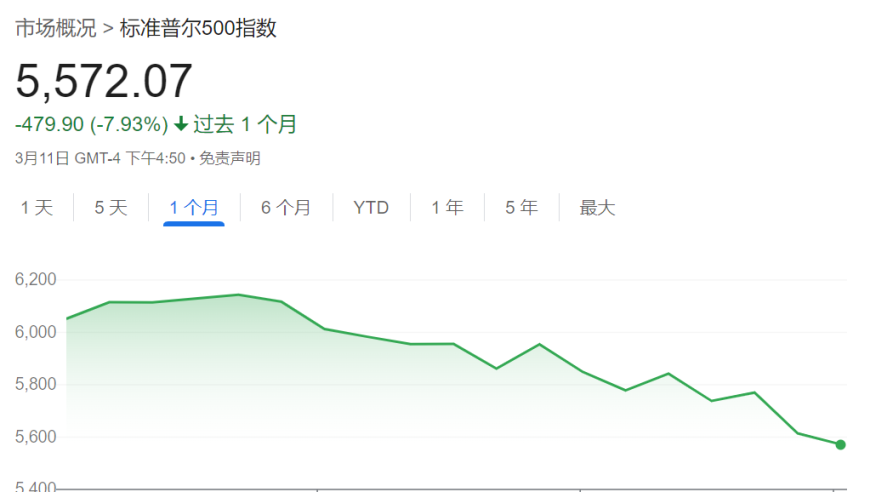
Task: Click the 标准普尔500指数 title
Action: (x=198, y=28)
